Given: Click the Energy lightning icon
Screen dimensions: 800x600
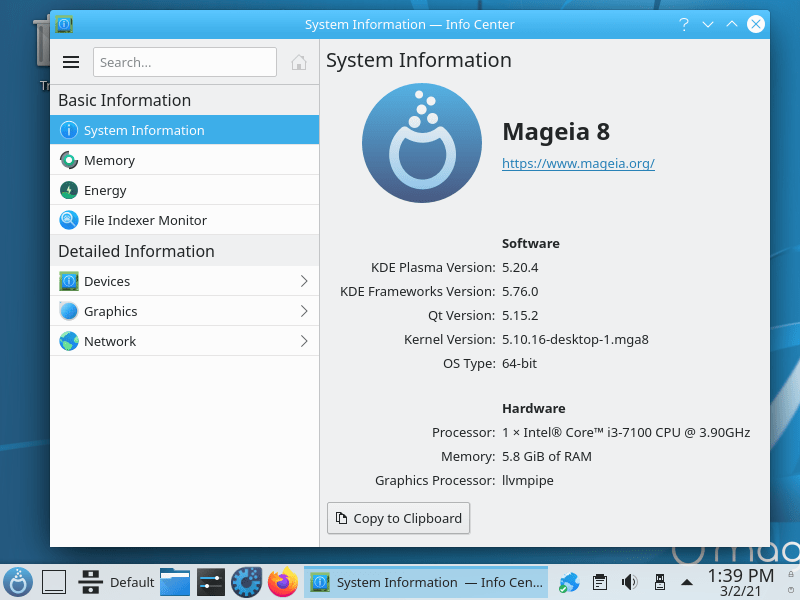Looking at the screenshot, I should [69, 190].
